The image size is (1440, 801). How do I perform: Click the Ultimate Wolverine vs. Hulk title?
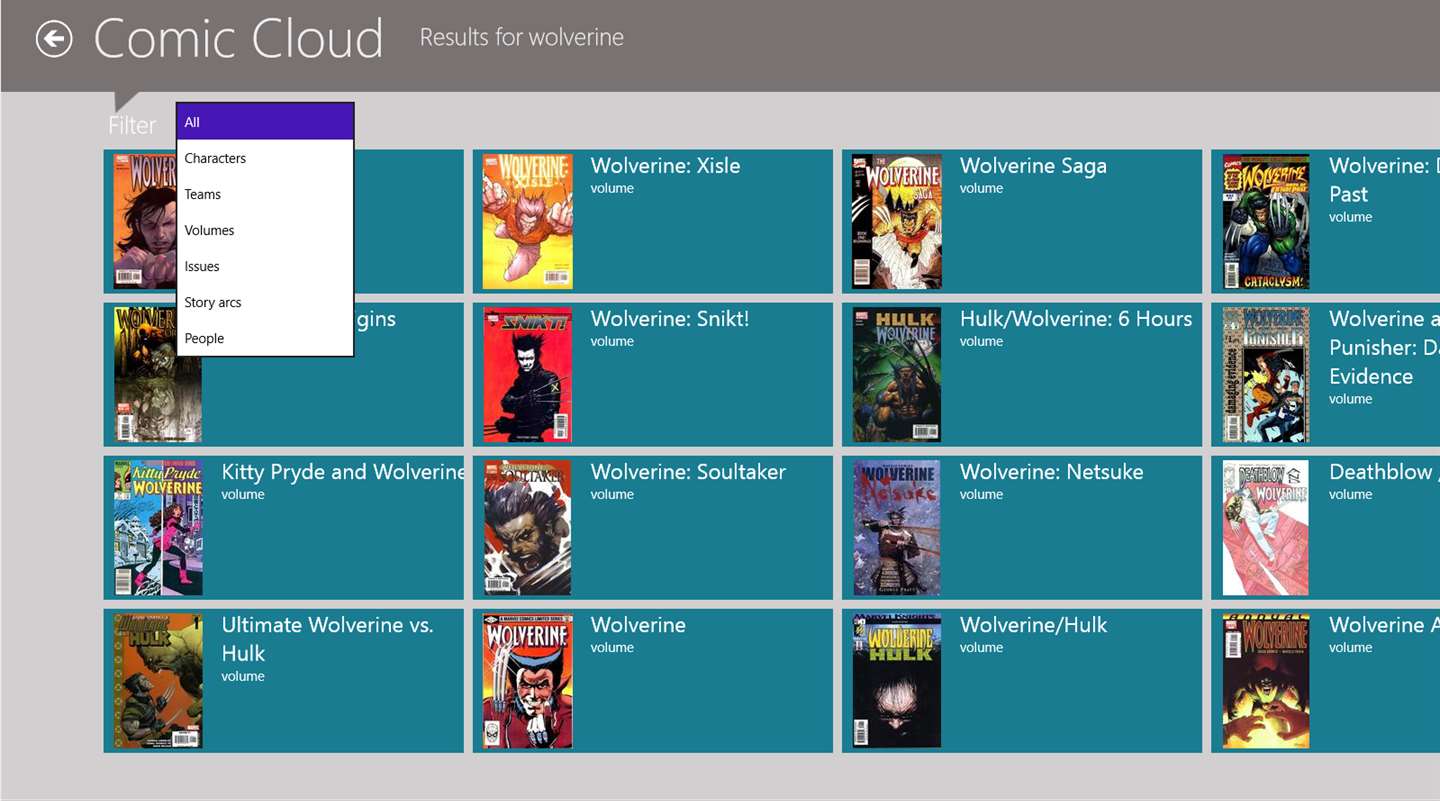click(327, 639)
